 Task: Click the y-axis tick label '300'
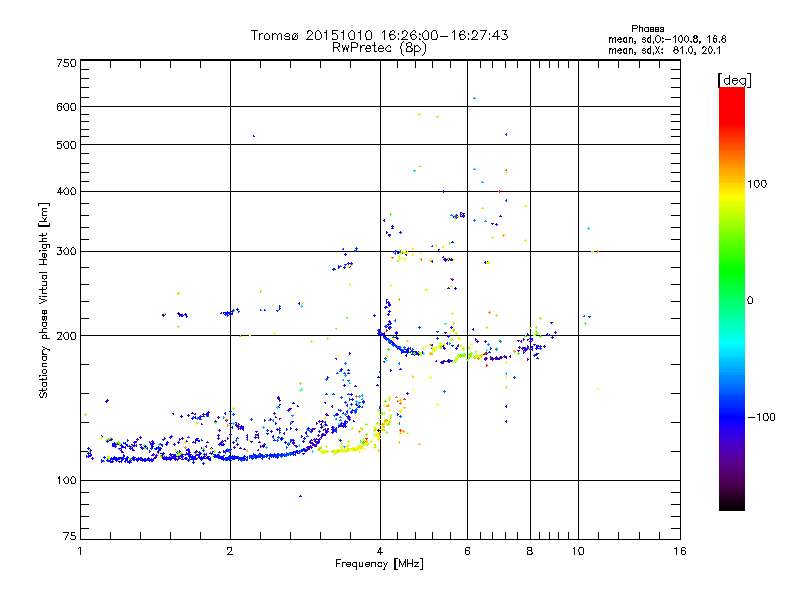[67, 251]
